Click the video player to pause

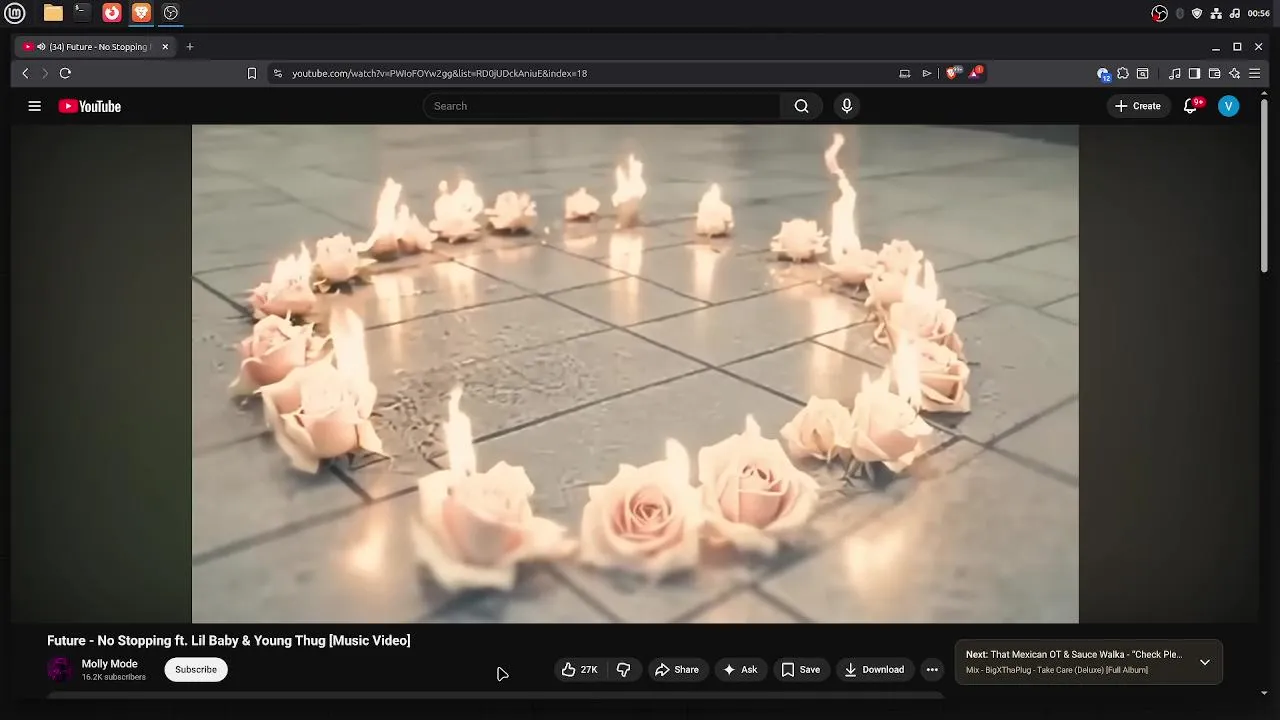(635, 374)
